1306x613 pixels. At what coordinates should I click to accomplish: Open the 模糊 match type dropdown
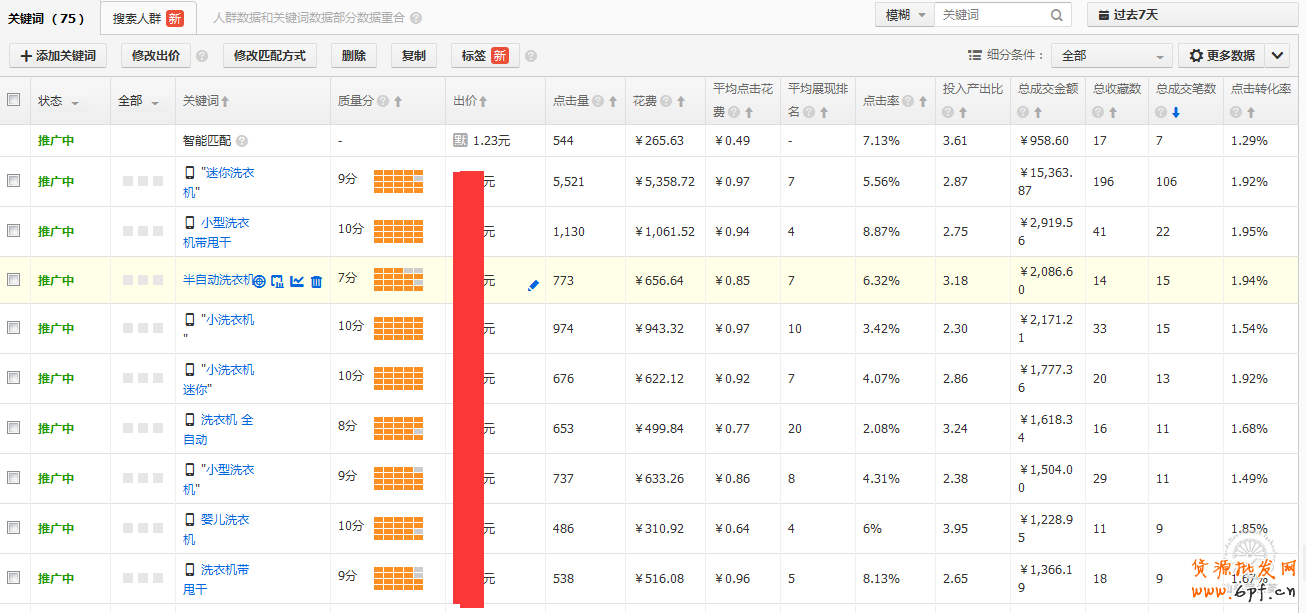(x=904, y=15)
